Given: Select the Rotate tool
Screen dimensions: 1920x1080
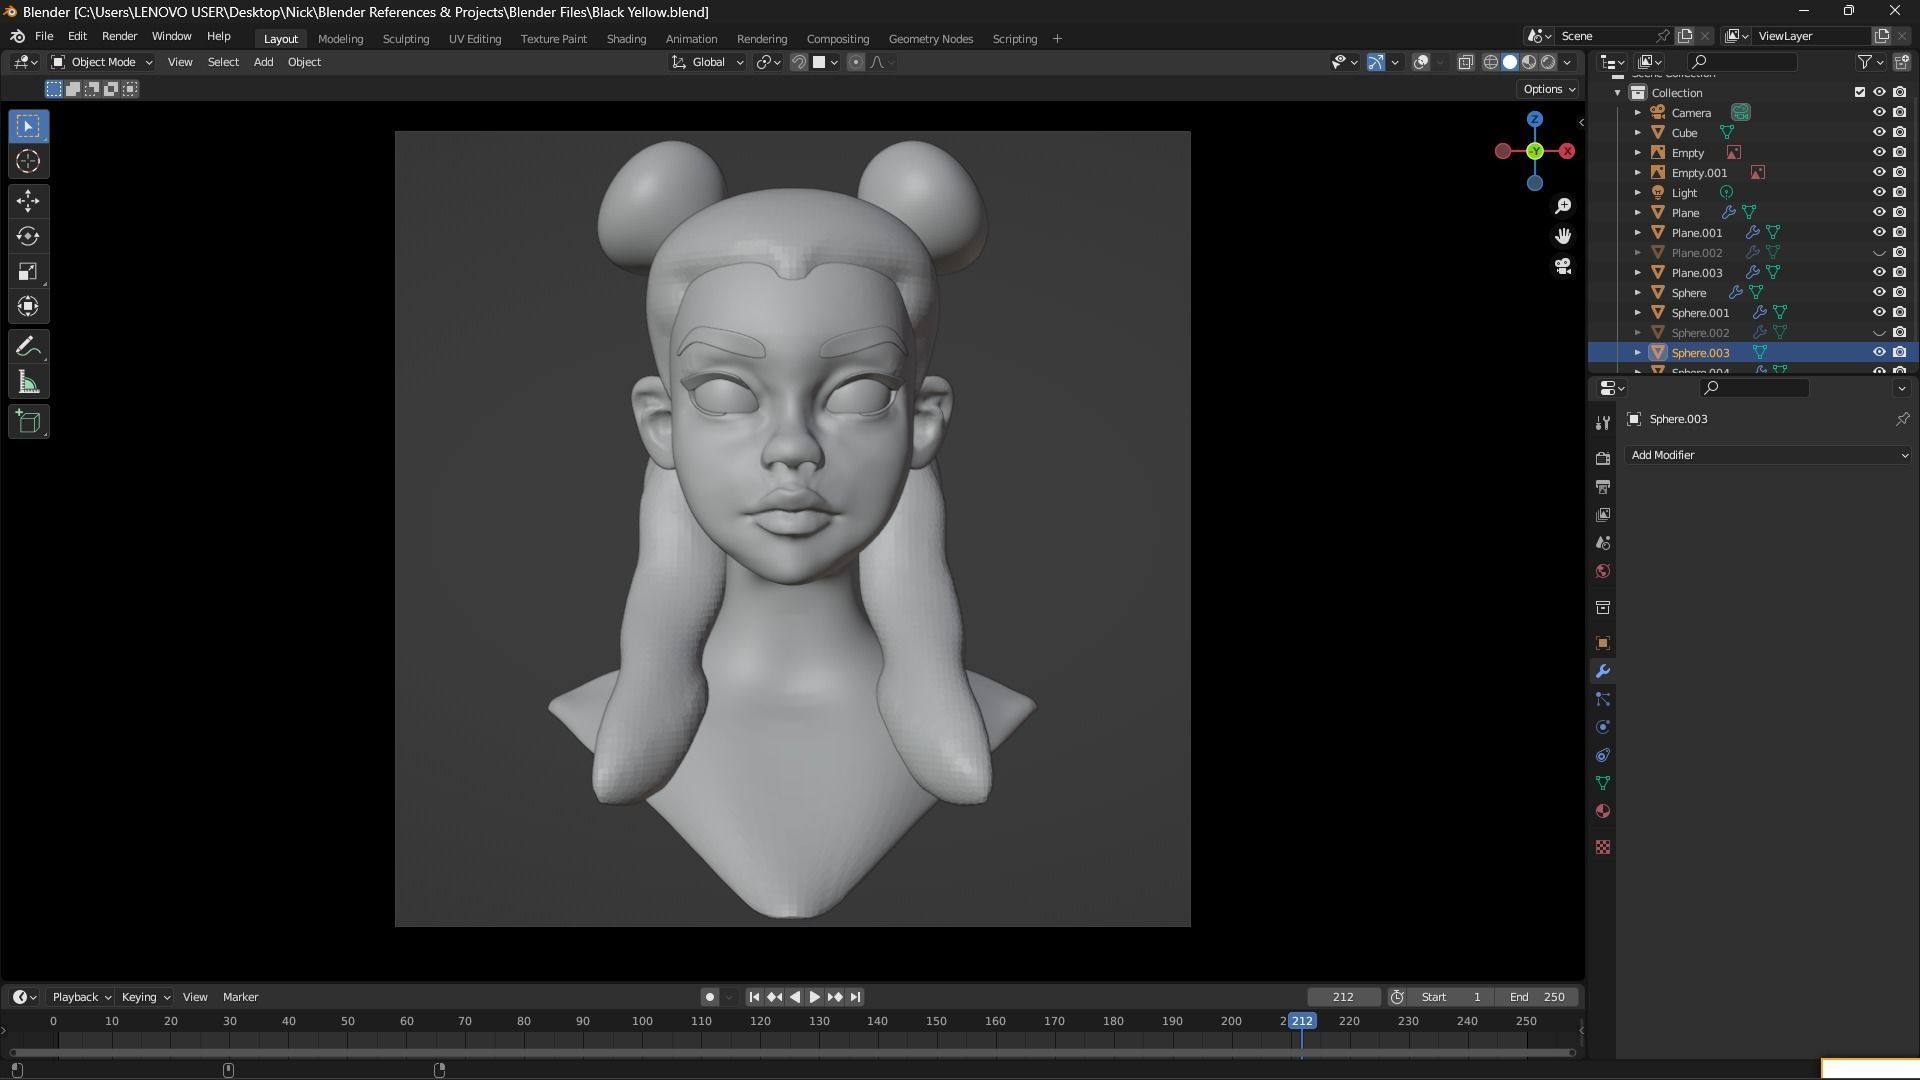Looking at the screenshot, I should point(28,237).
